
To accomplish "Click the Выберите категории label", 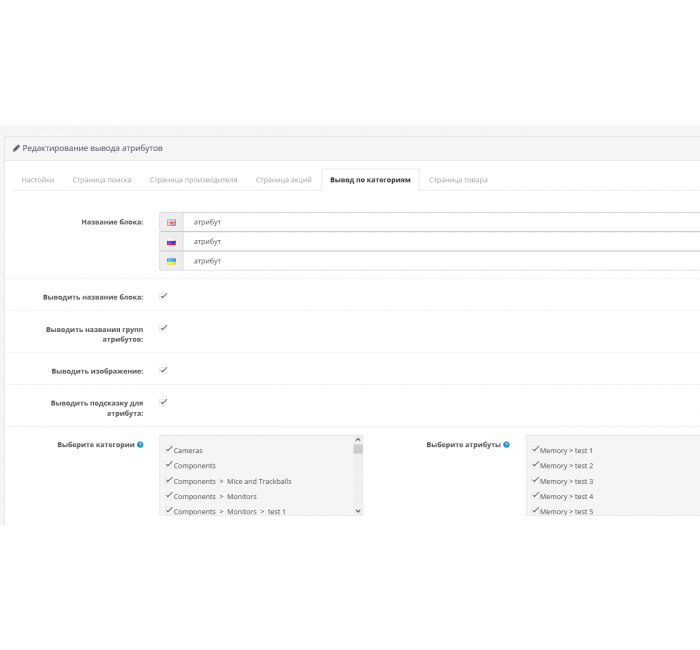I will 96,445.
